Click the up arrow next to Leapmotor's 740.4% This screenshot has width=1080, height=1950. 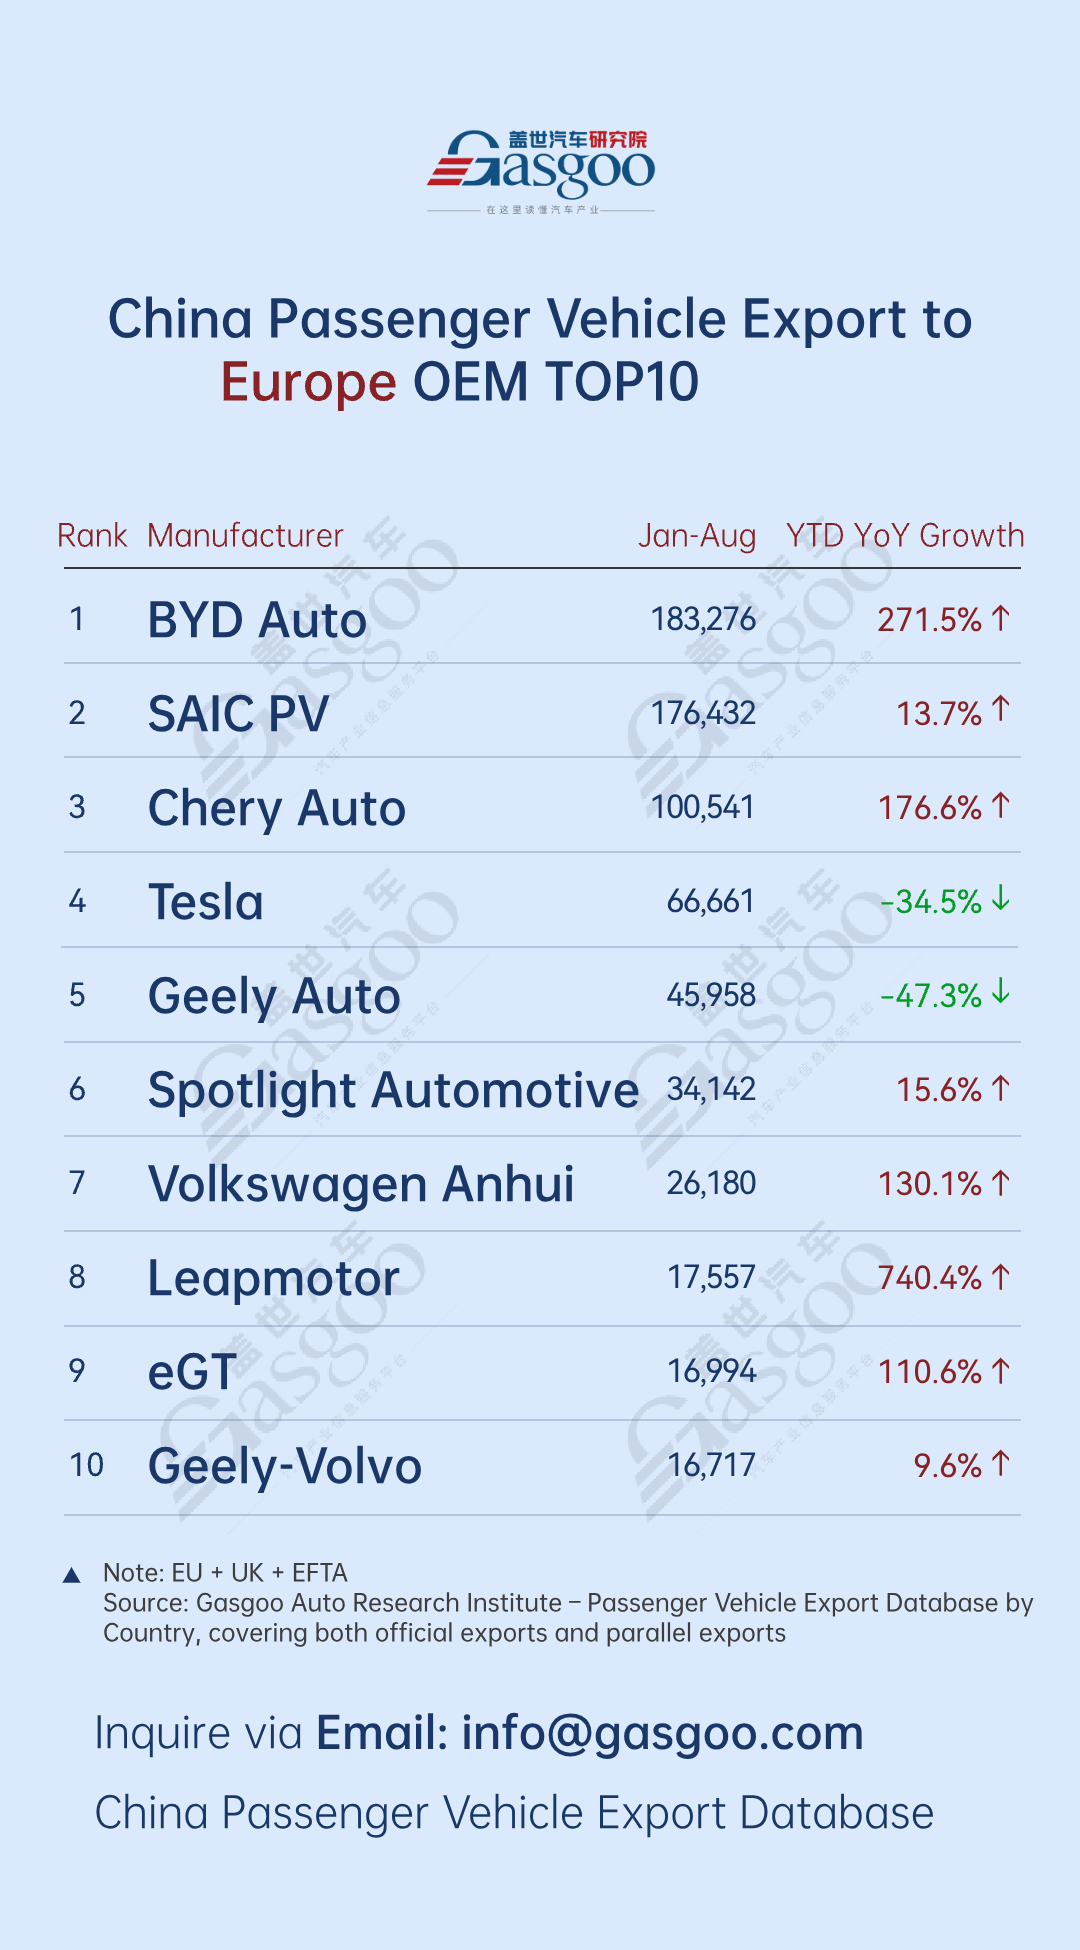pyautogui.click(x=1001, y=1276)
